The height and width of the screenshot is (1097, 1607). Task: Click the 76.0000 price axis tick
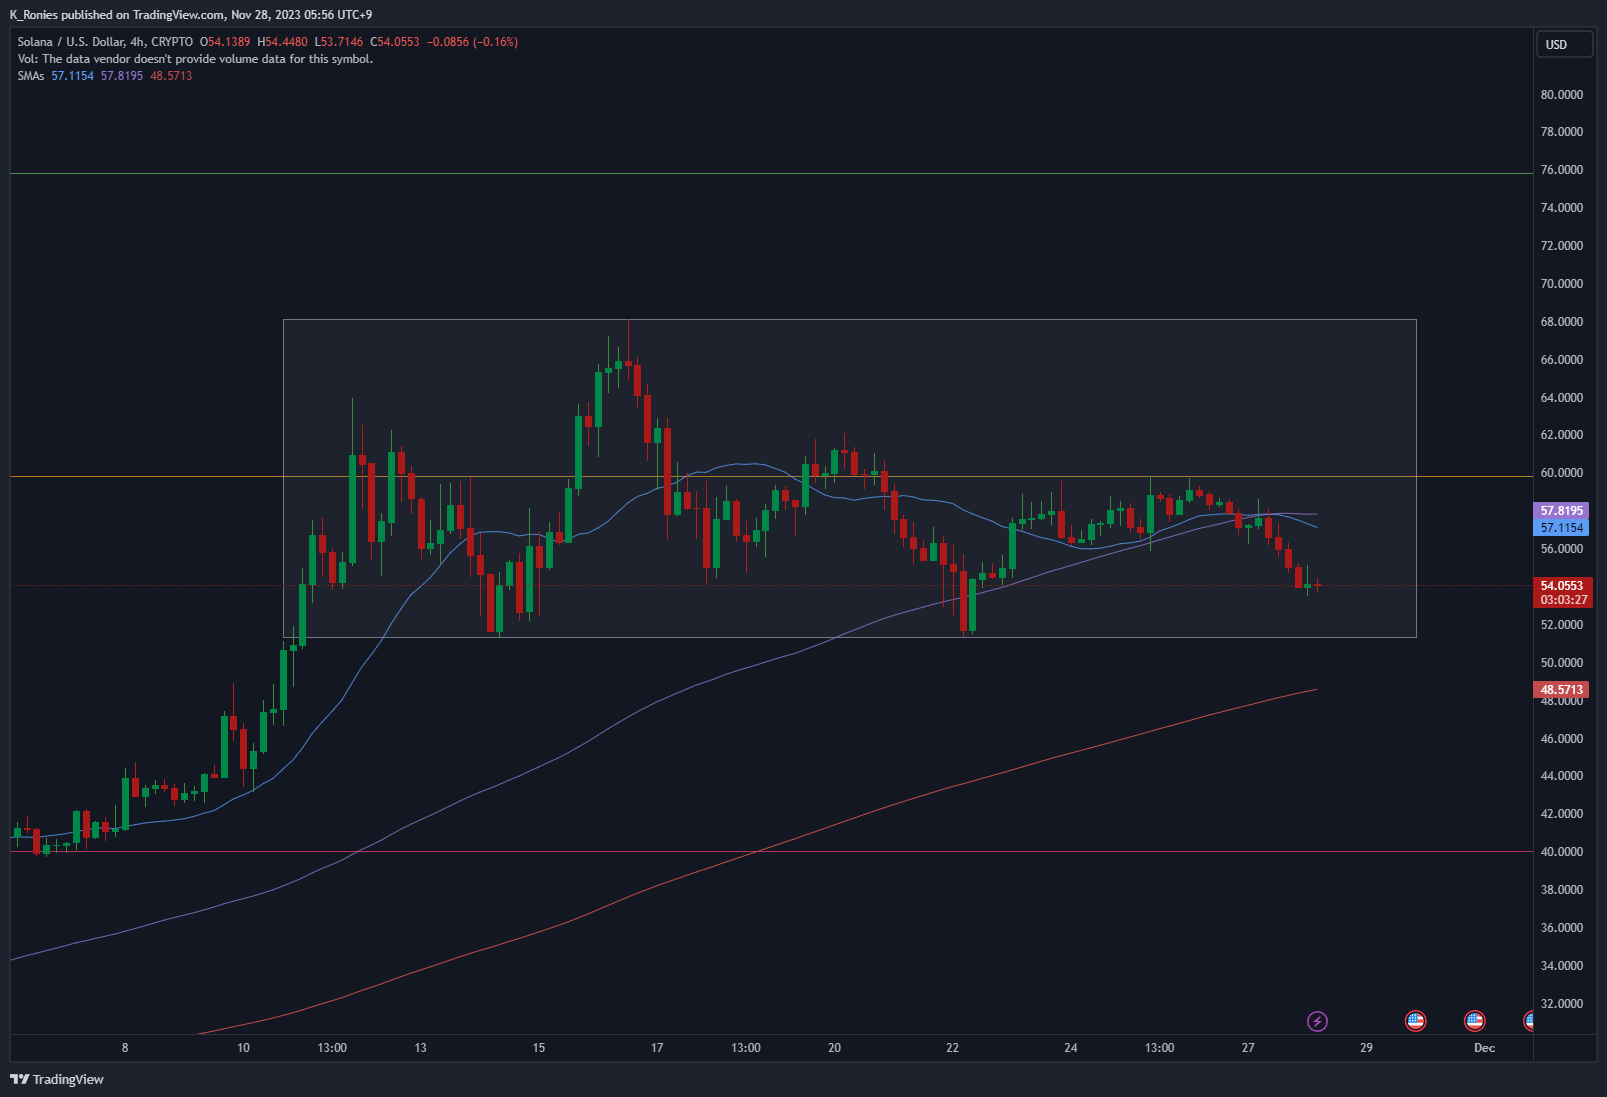(x=1562, y=170)
